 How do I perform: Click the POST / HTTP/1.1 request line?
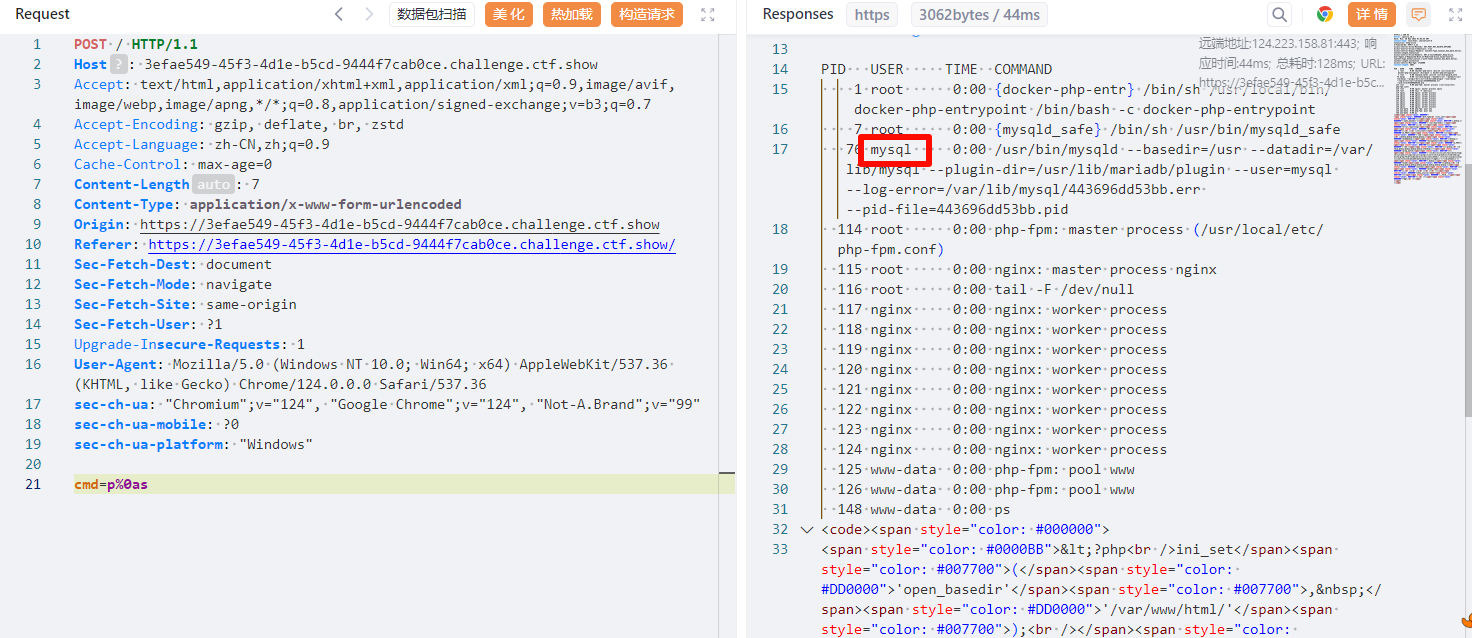[136, 44]
